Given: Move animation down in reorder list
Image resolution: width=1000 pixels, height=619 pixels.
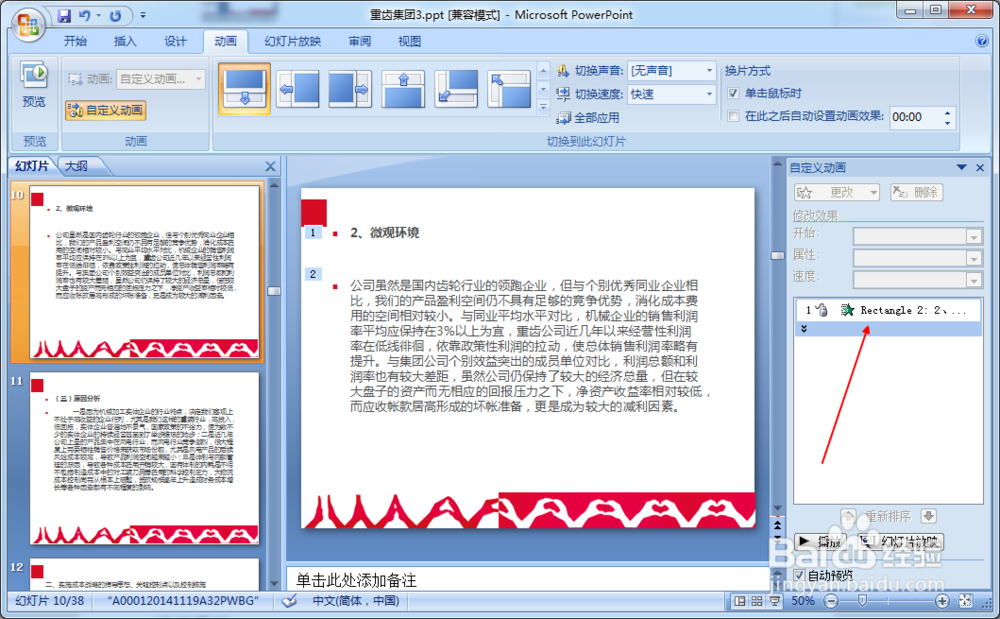Looking at the screenshot, I should [929, 516].
